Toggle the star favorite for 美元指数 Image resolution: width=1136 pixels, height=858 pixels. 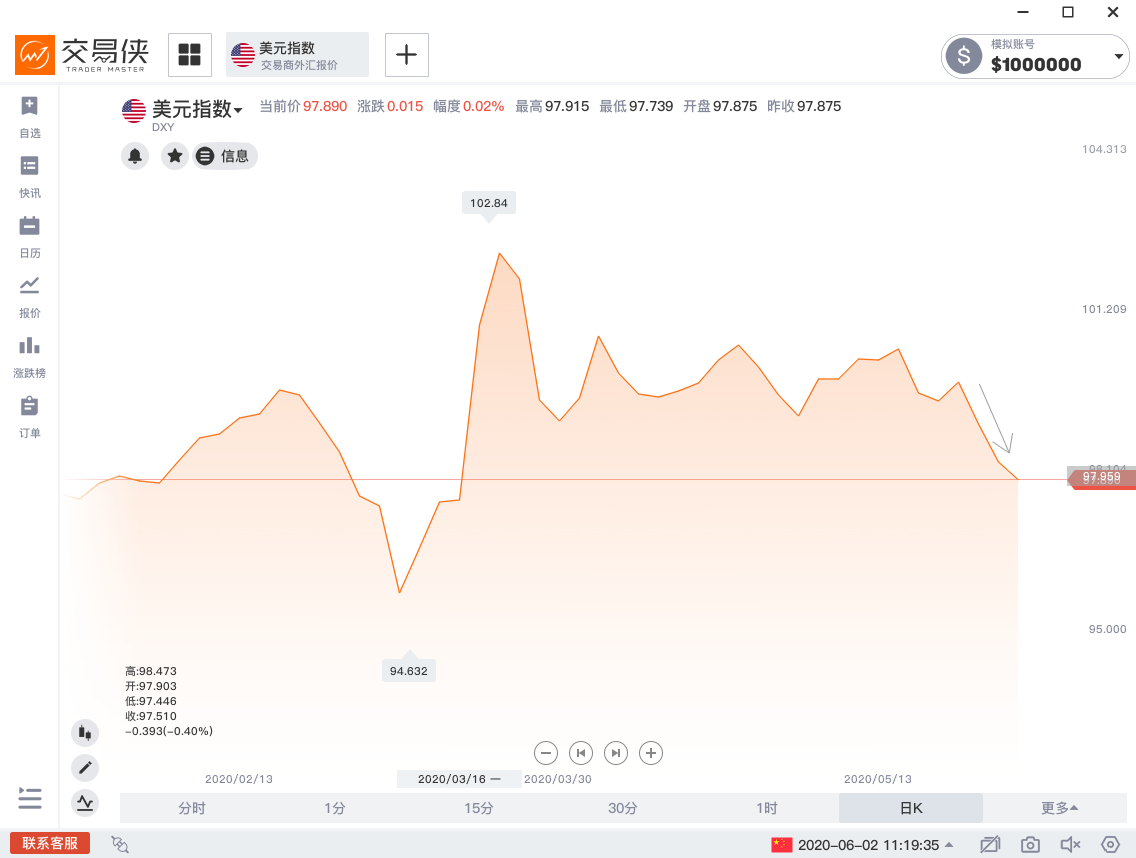click(175, 156)
